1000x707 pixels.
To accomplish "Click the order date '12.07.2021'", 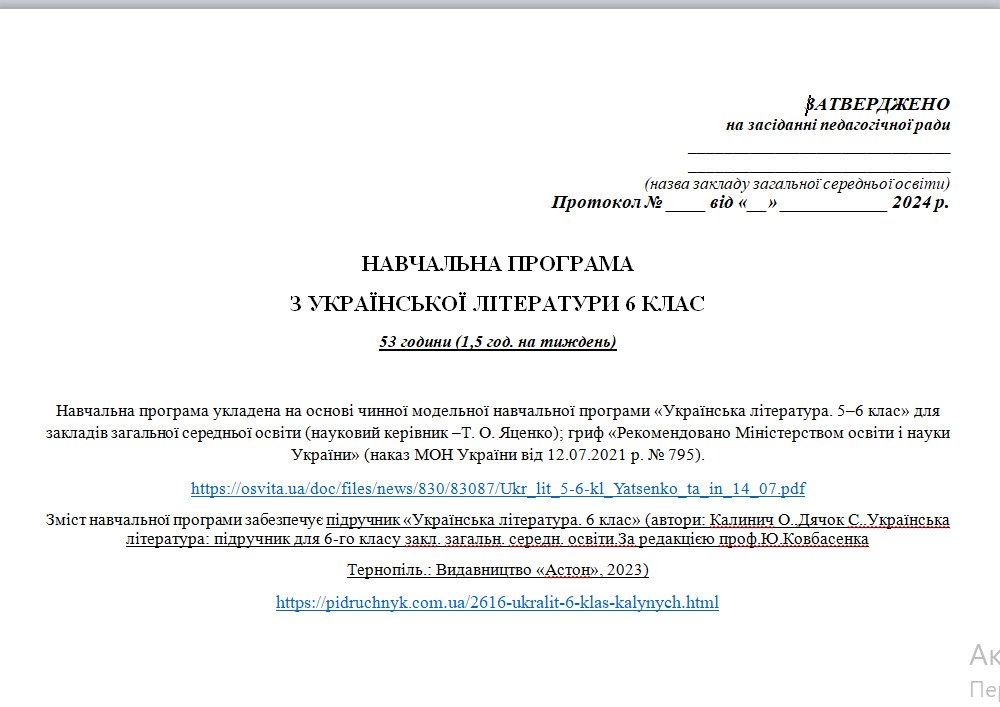I will pyautogui.click(x=587, y=455).
